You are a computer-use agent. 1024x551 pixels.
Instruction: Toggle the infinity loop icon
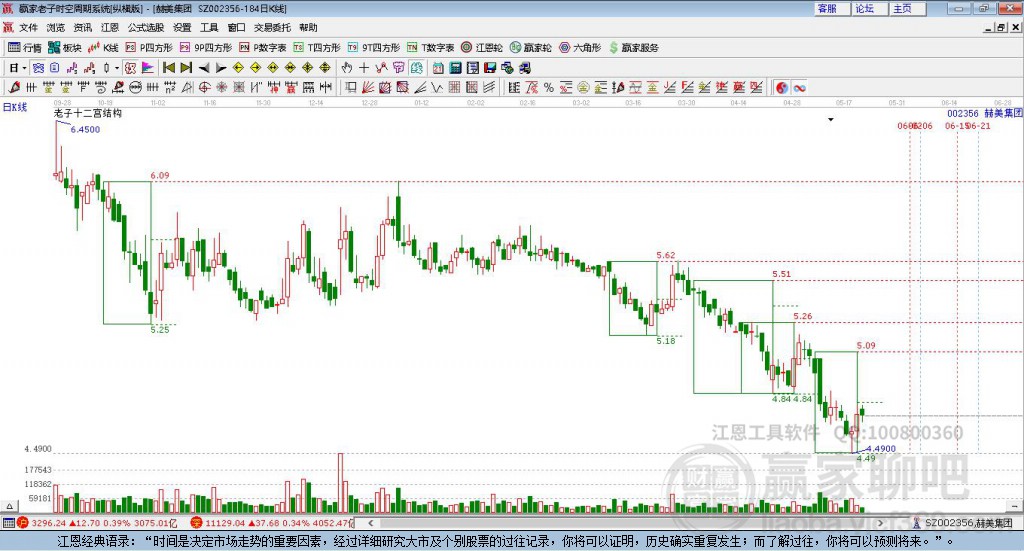pos(799,87)
